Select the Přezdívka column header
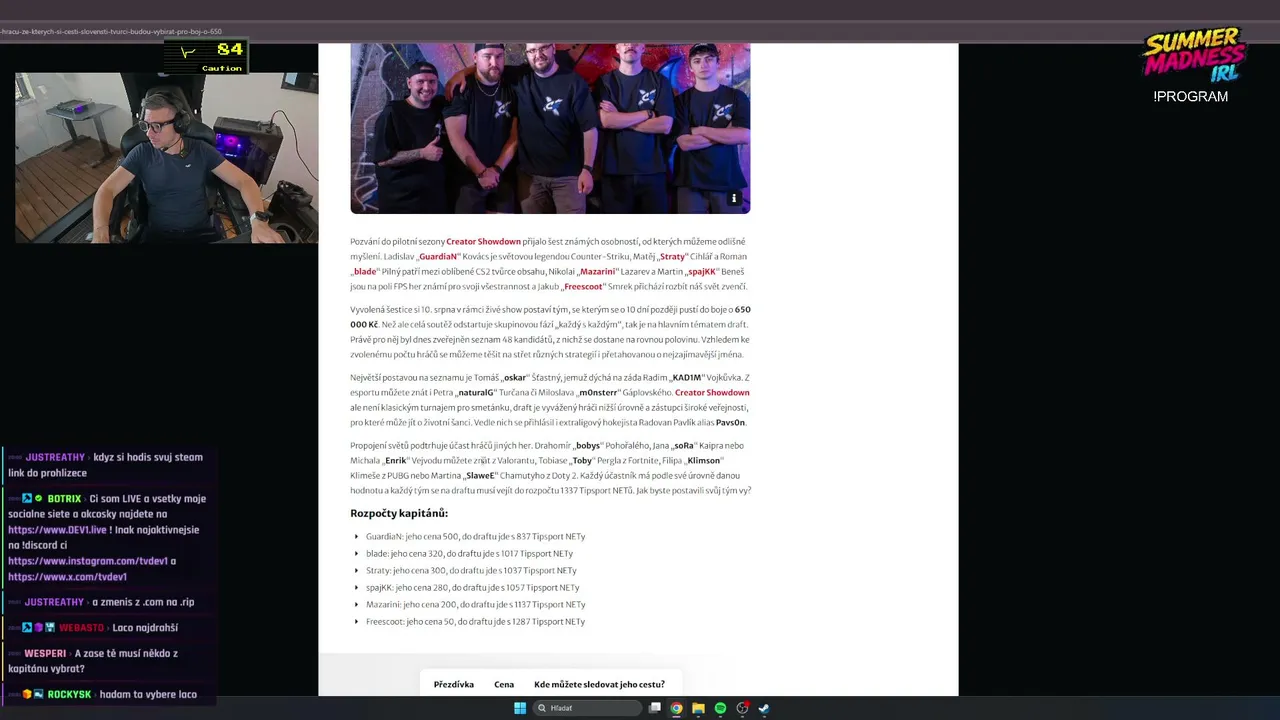Viewport: 1280px width, 720px height. 454,684
